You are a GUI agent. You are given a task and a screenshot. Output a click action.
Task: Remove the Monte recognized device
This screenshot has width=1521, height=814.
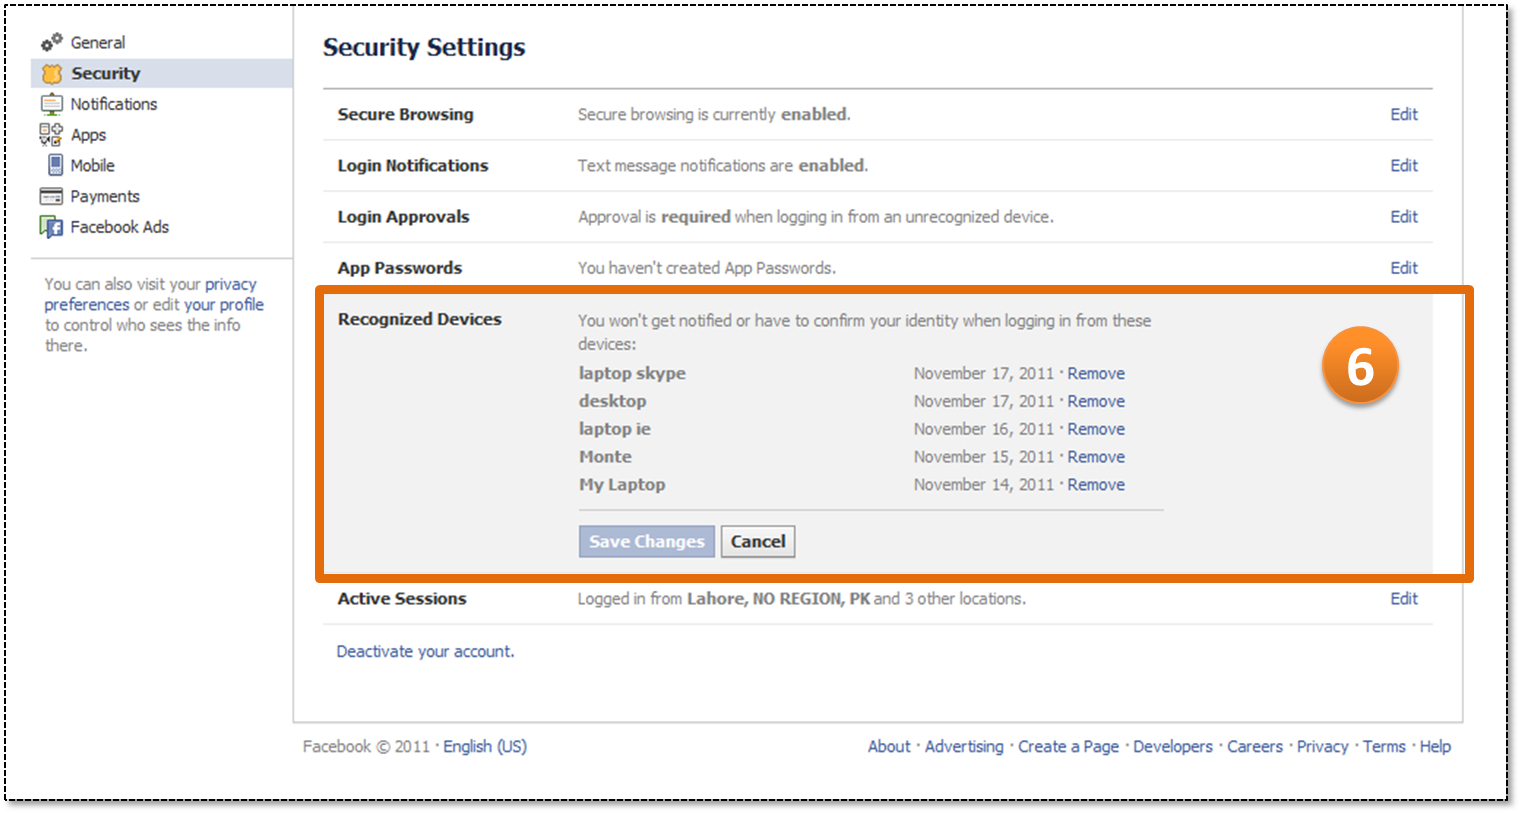click(x=1096, y=456)
